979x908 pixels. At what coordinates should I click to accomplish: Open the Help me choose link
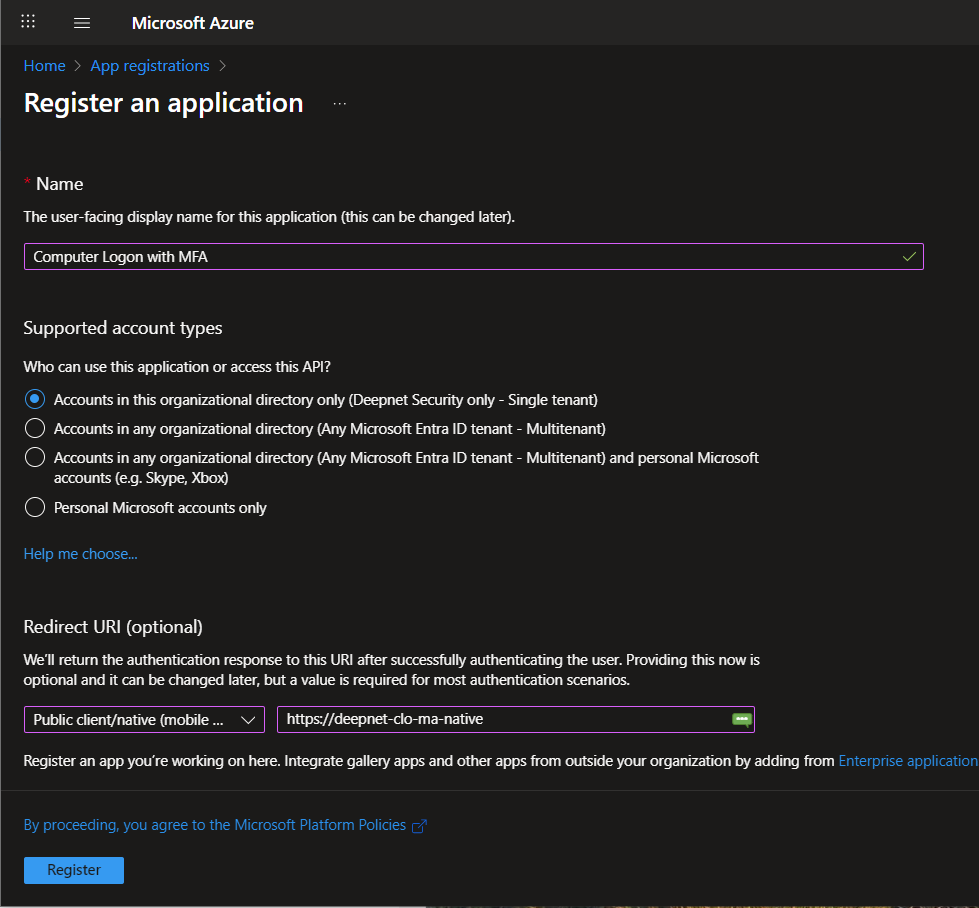click(80, 554)
